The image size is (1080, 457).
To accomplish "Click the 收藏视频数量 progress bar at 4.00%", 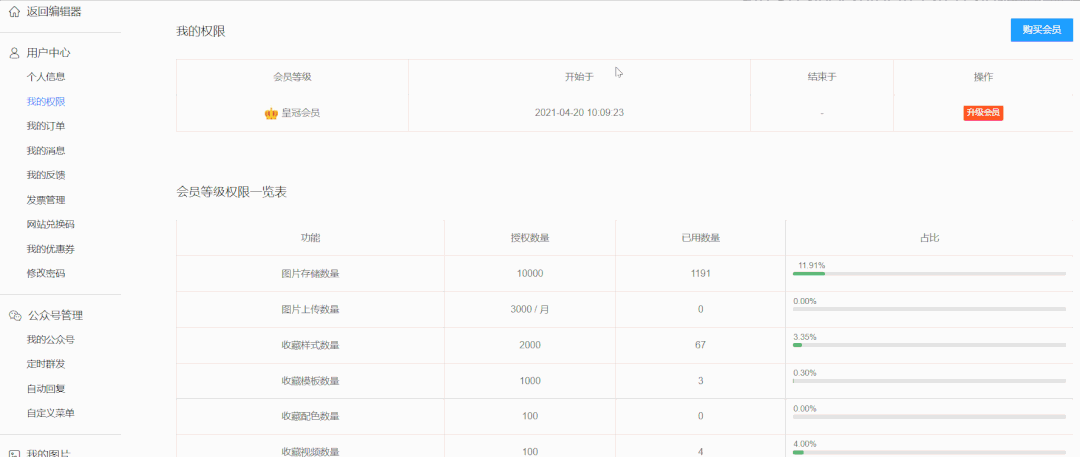I will click(929, 453).
